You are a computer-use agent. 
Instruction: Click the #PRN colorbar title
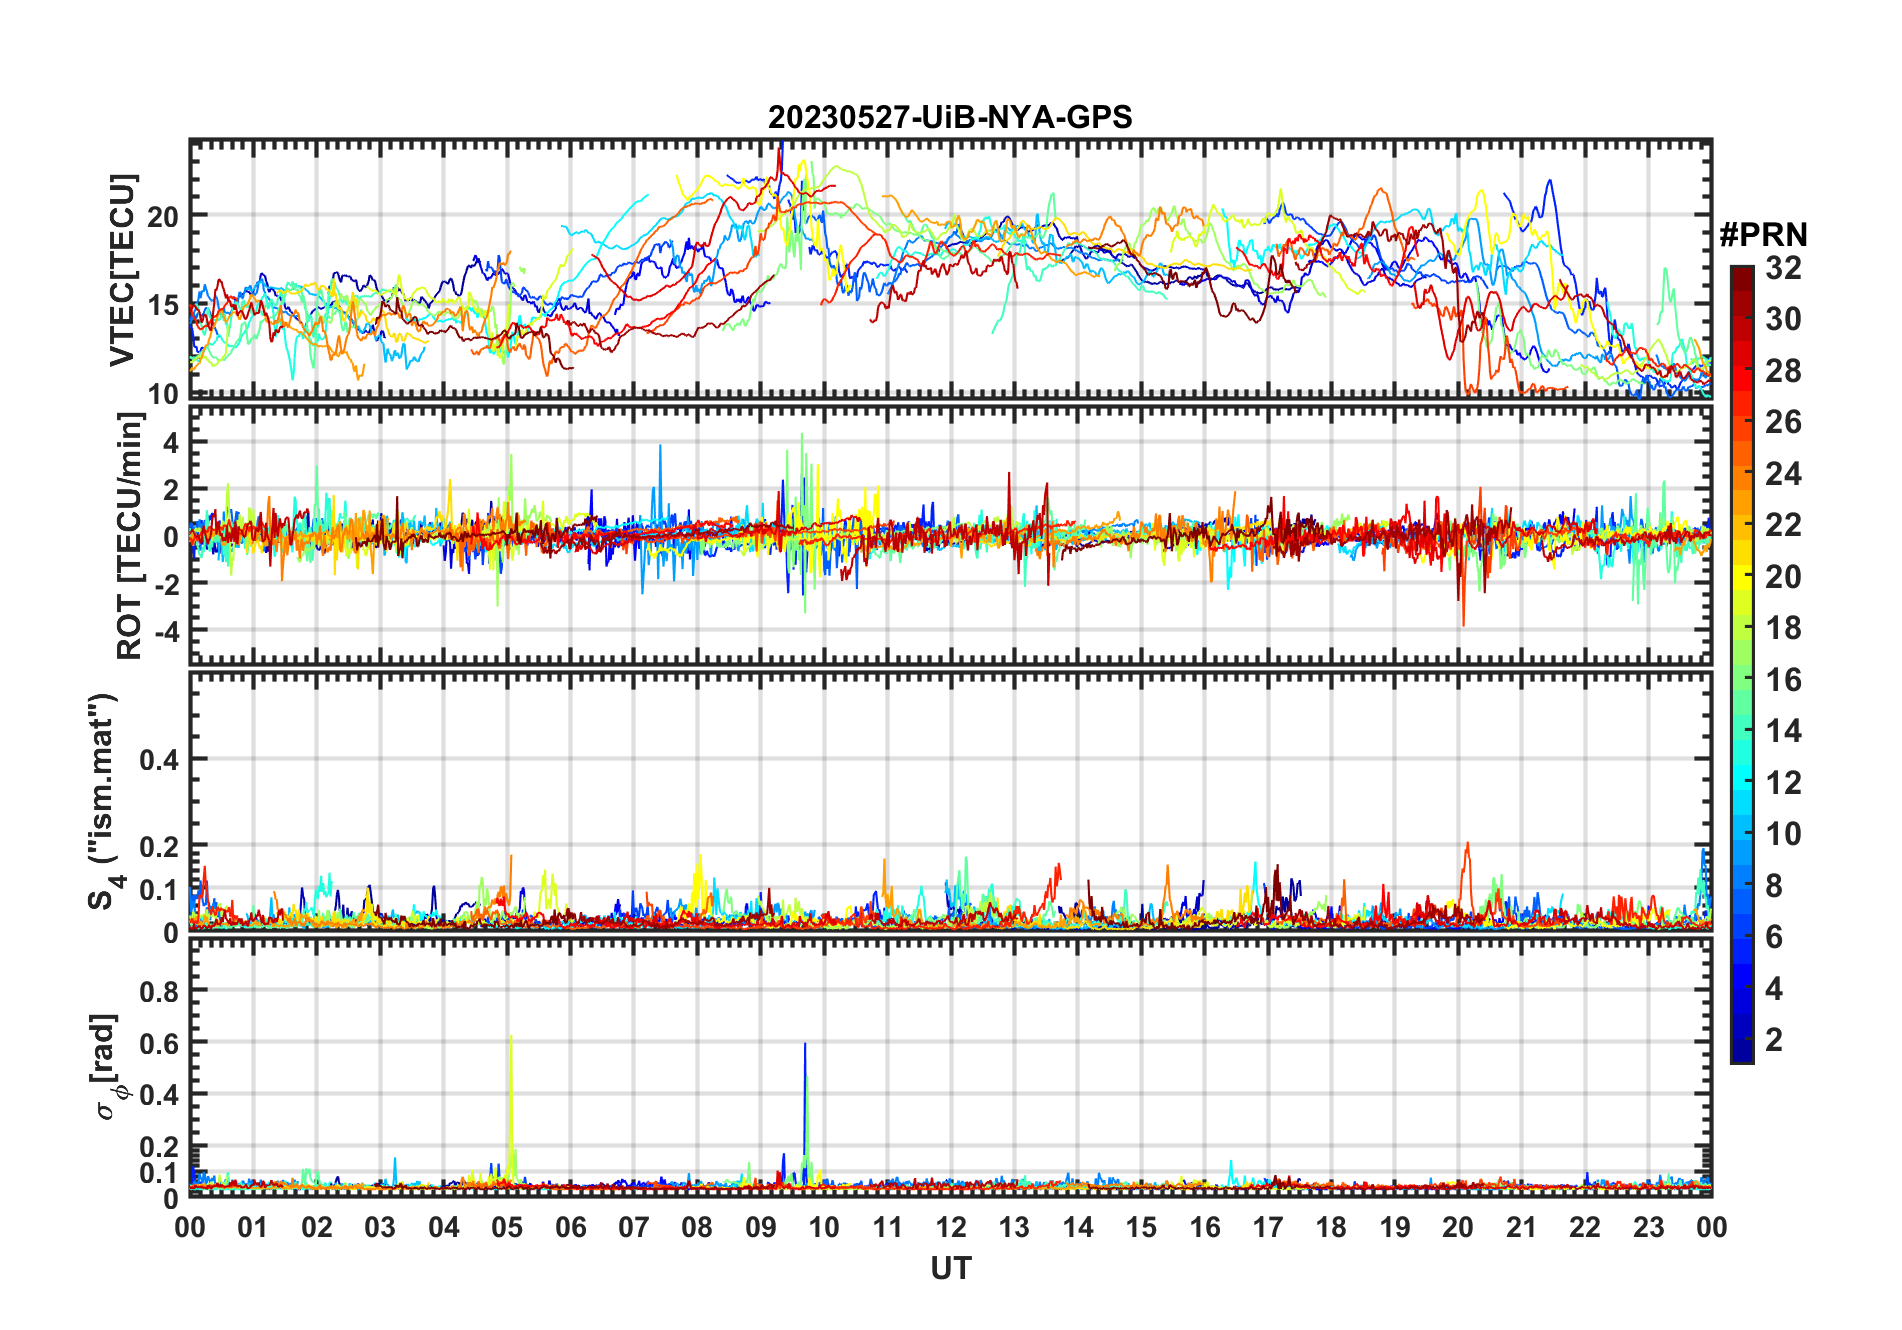[1764, 235]
